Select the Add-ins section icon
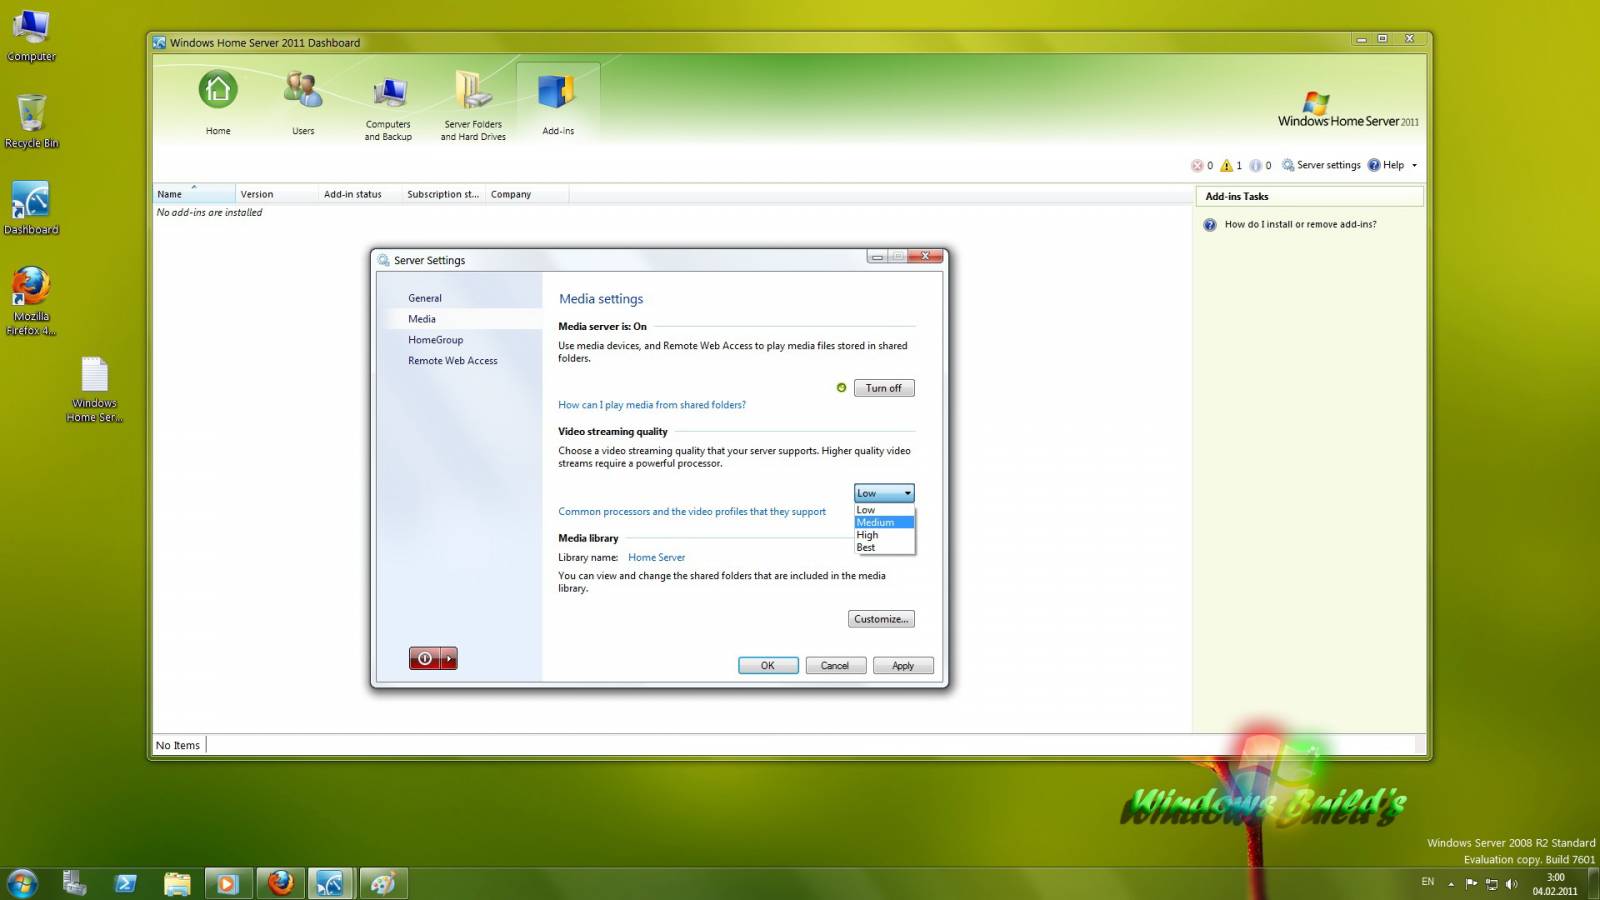This screenshot has width=1600, height=900. (557, 102)
